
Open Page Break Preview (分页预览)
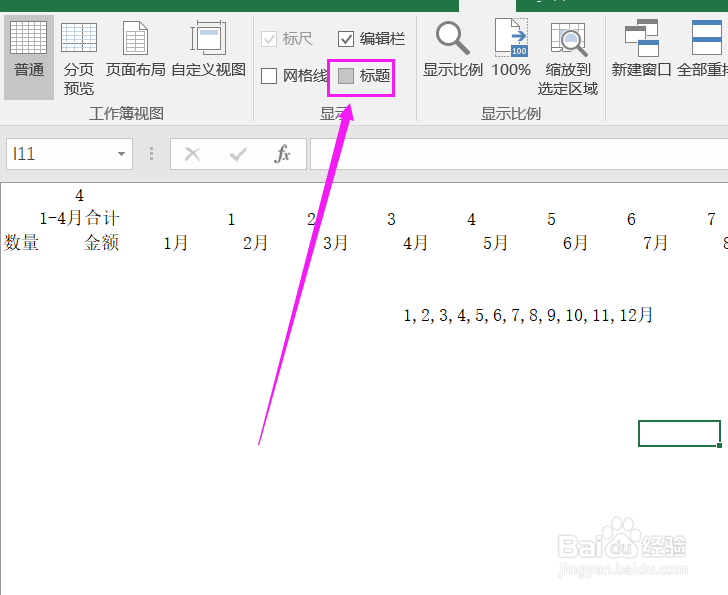[78, 58]
